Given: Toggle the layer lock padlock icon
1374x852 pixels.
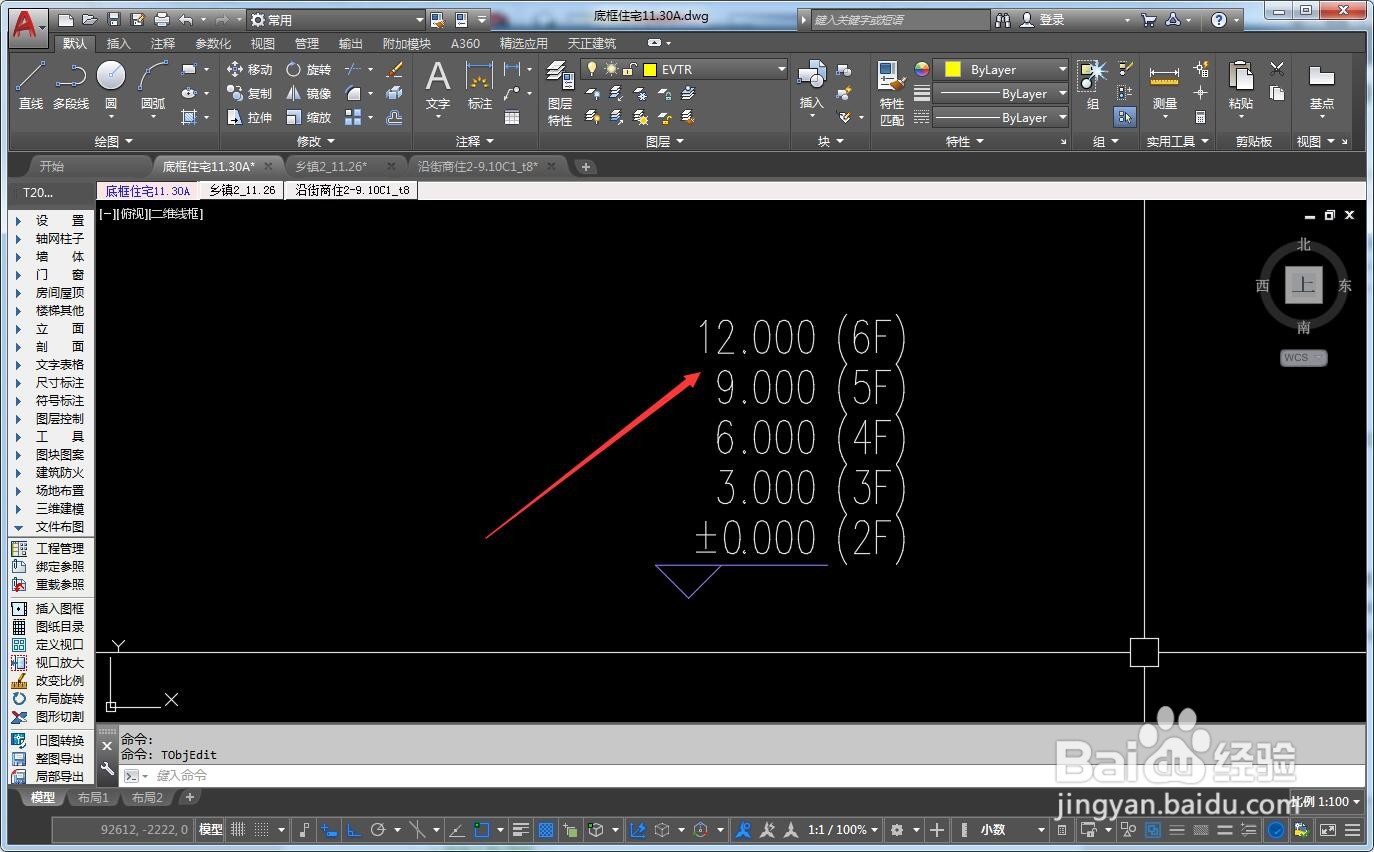Looking at the screenshot, I should [628, 69].
